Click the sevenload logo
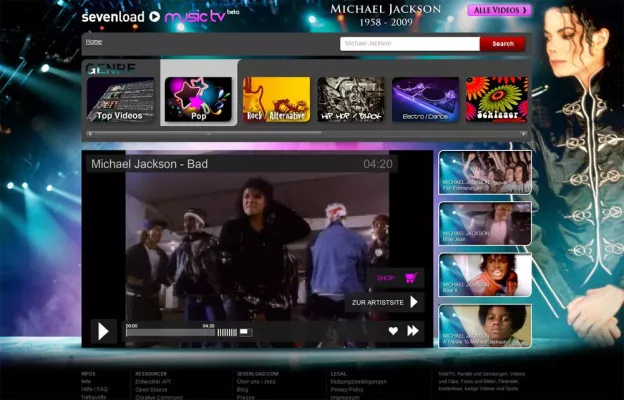624x400 pixels. point(115,16)
